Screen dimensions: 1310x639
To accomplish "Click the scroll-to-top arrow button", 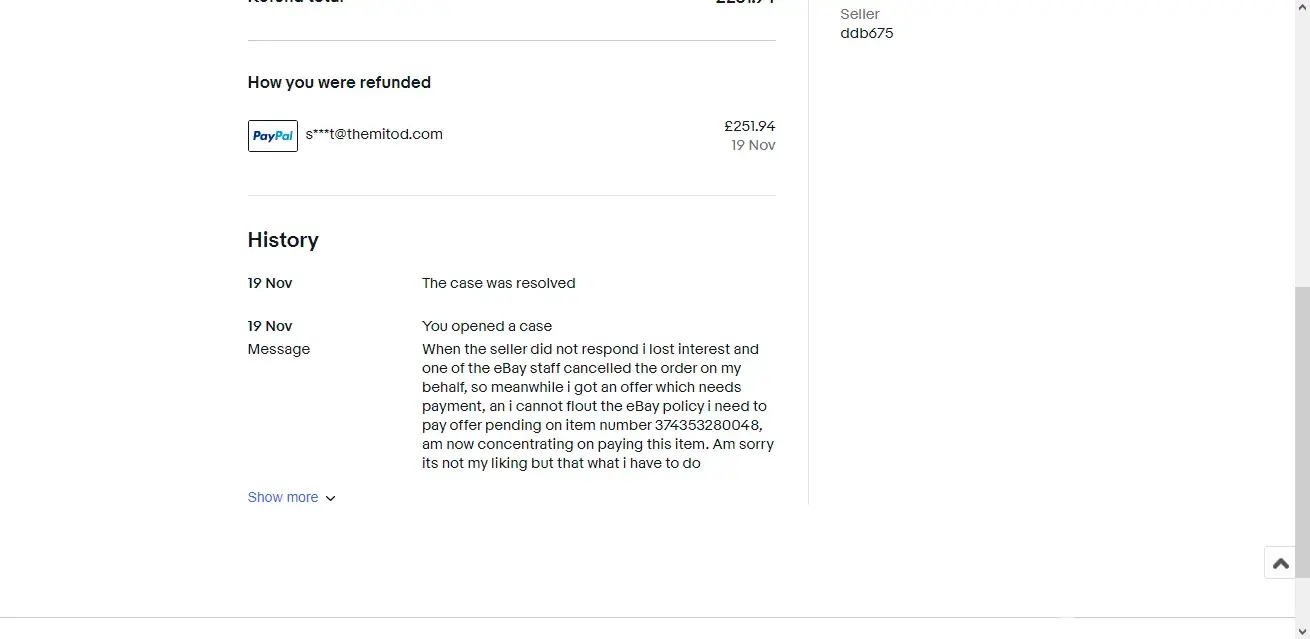I will point(1280,563).
